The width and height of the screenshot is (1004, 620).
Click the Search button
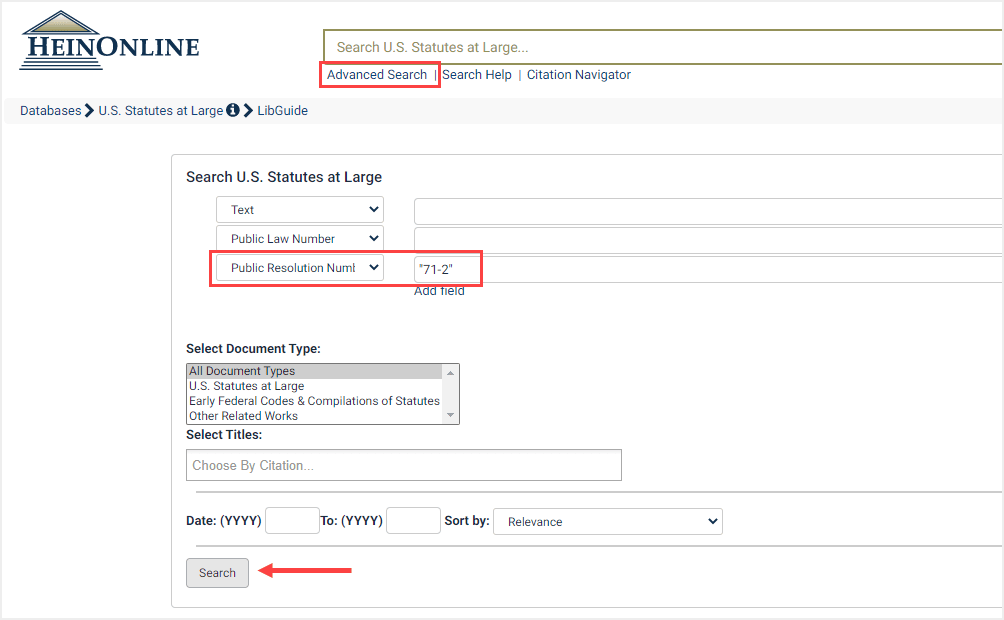click(x=217, y=573)
